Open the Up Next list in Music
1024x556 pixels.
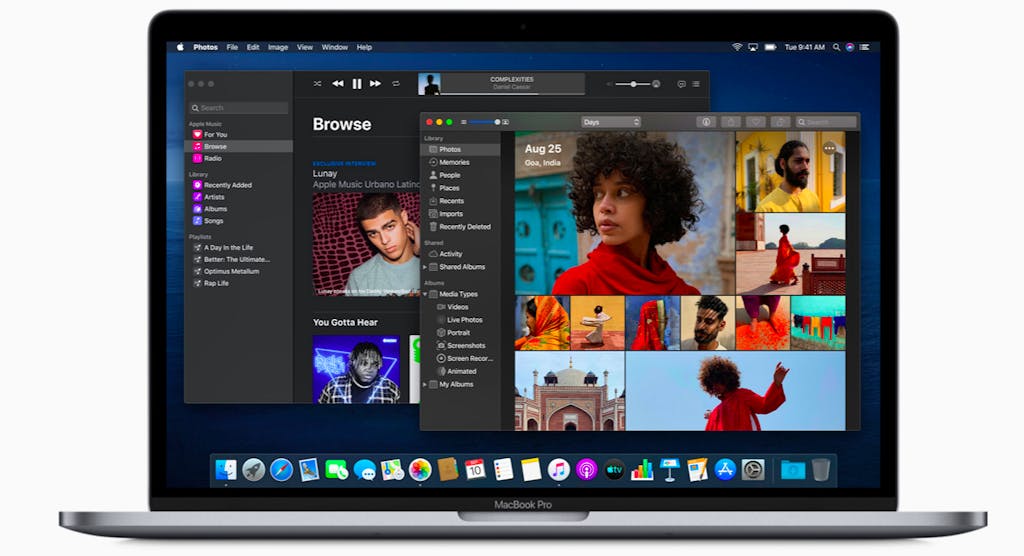pyautogui.click(x=696, y=84)
